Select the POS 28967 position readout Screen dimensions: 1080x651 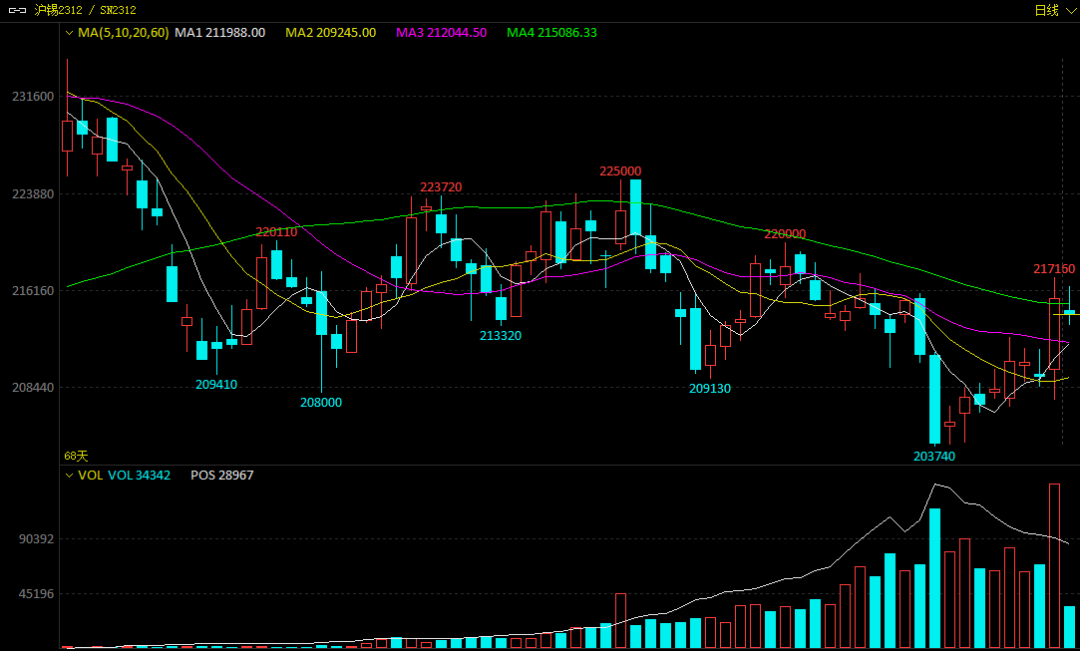222,475
